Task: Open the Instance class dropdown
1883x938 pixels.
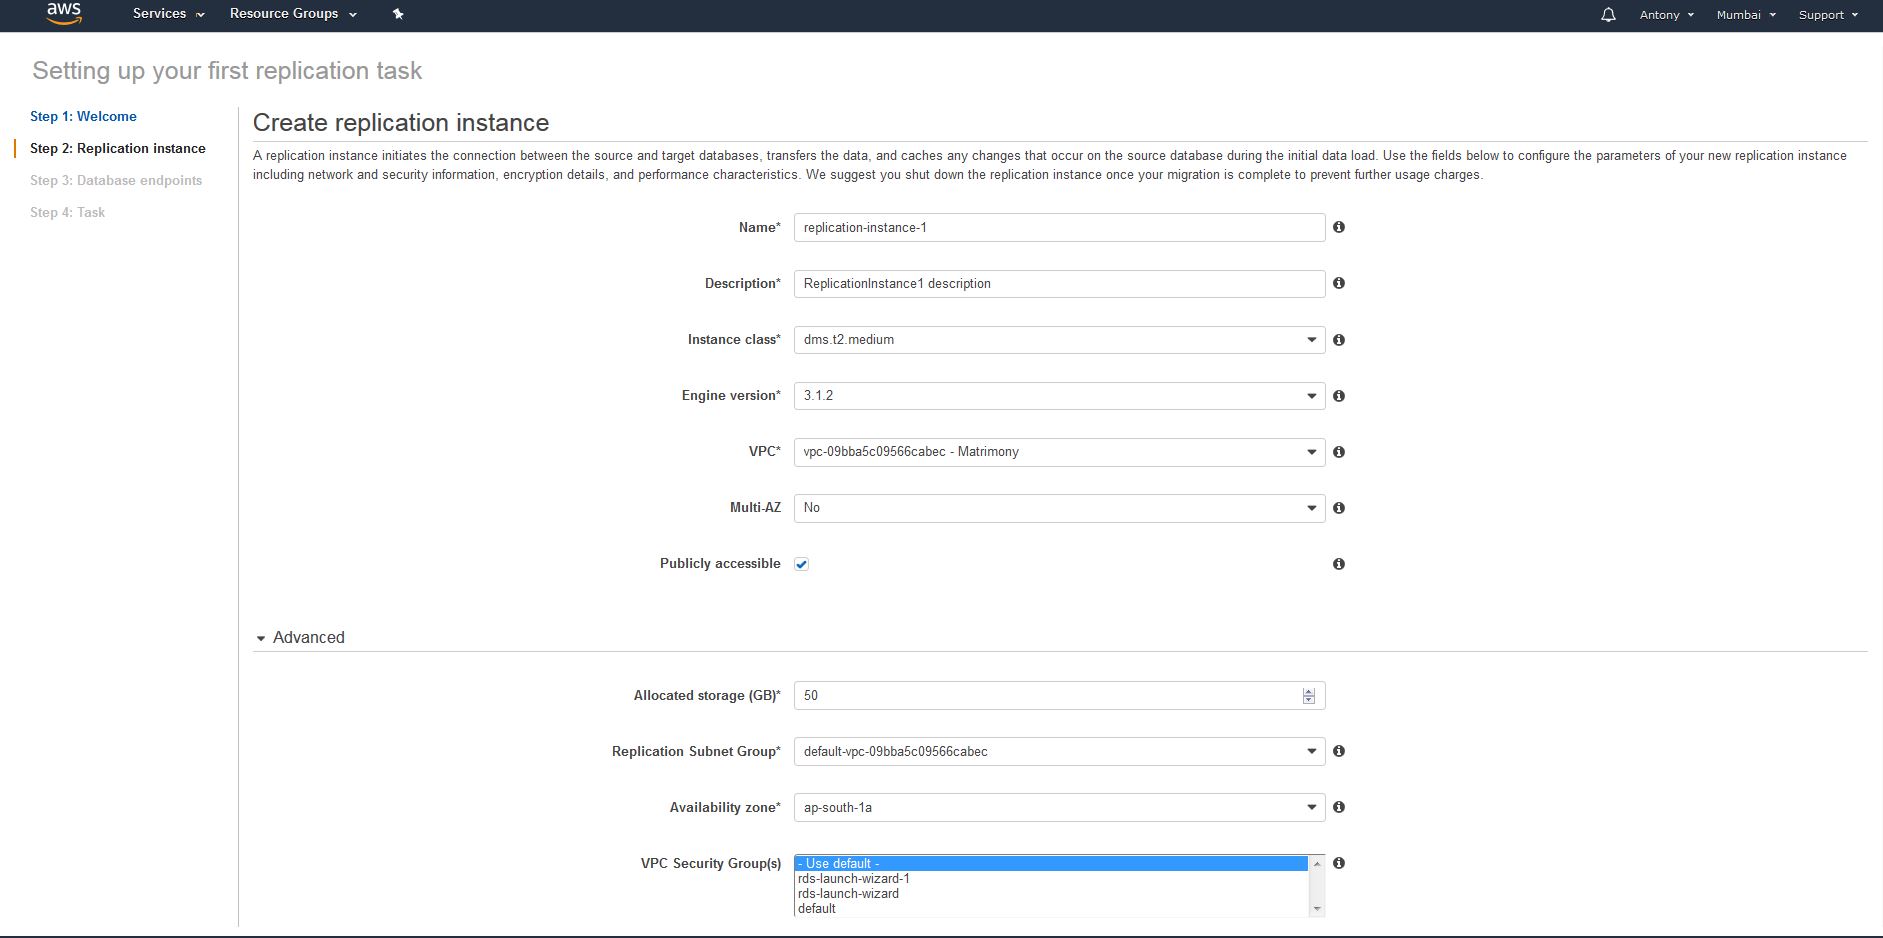Action: [x=1058, y=340]
